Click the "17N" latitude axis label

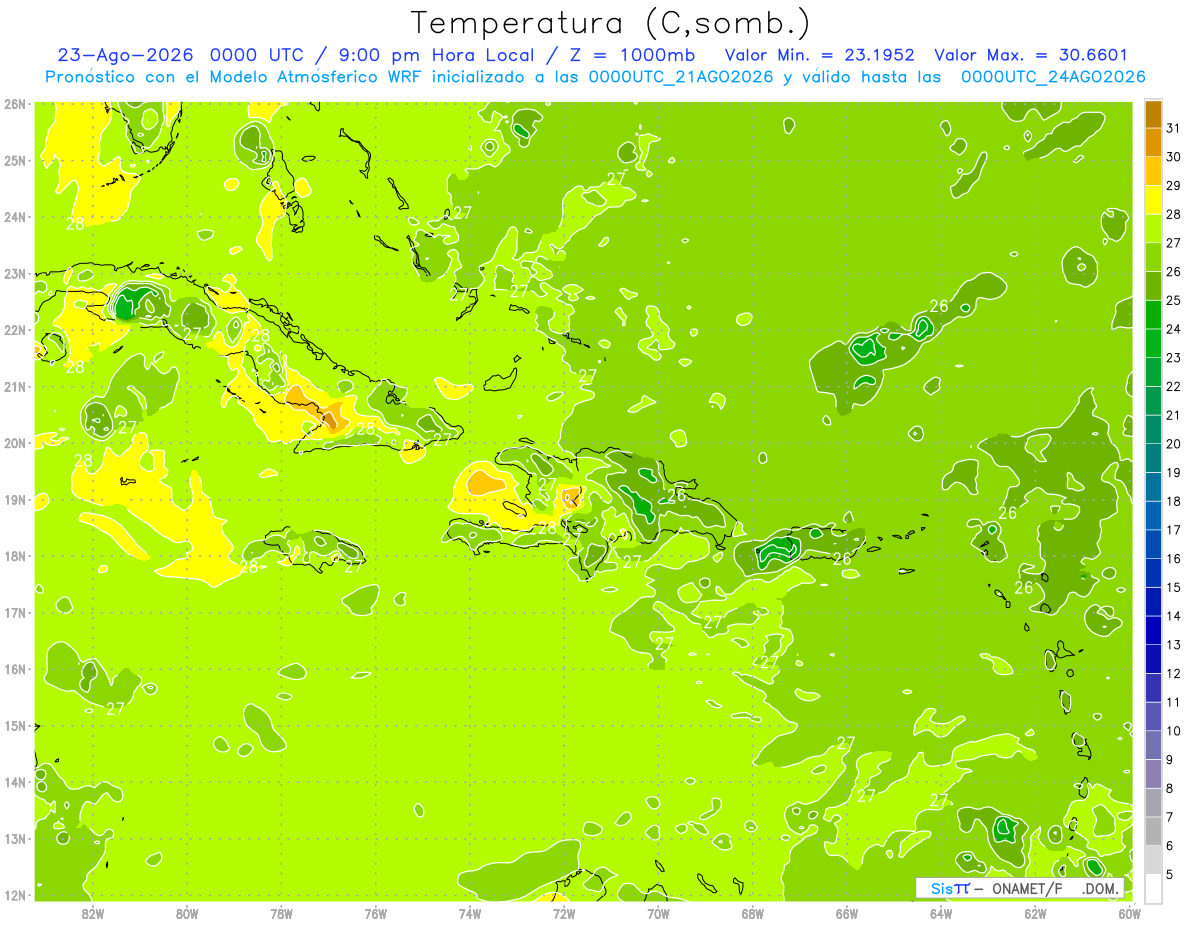point(15,613)
